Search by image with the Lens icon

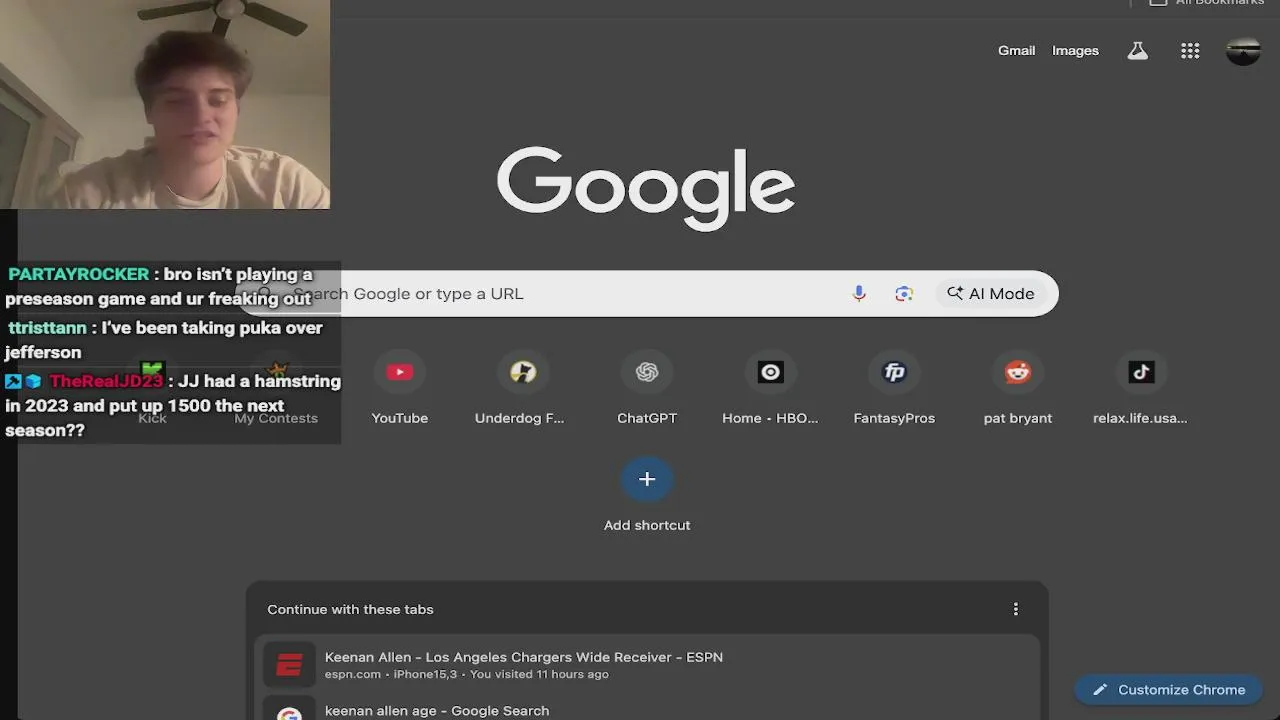(x=904, y=294)
